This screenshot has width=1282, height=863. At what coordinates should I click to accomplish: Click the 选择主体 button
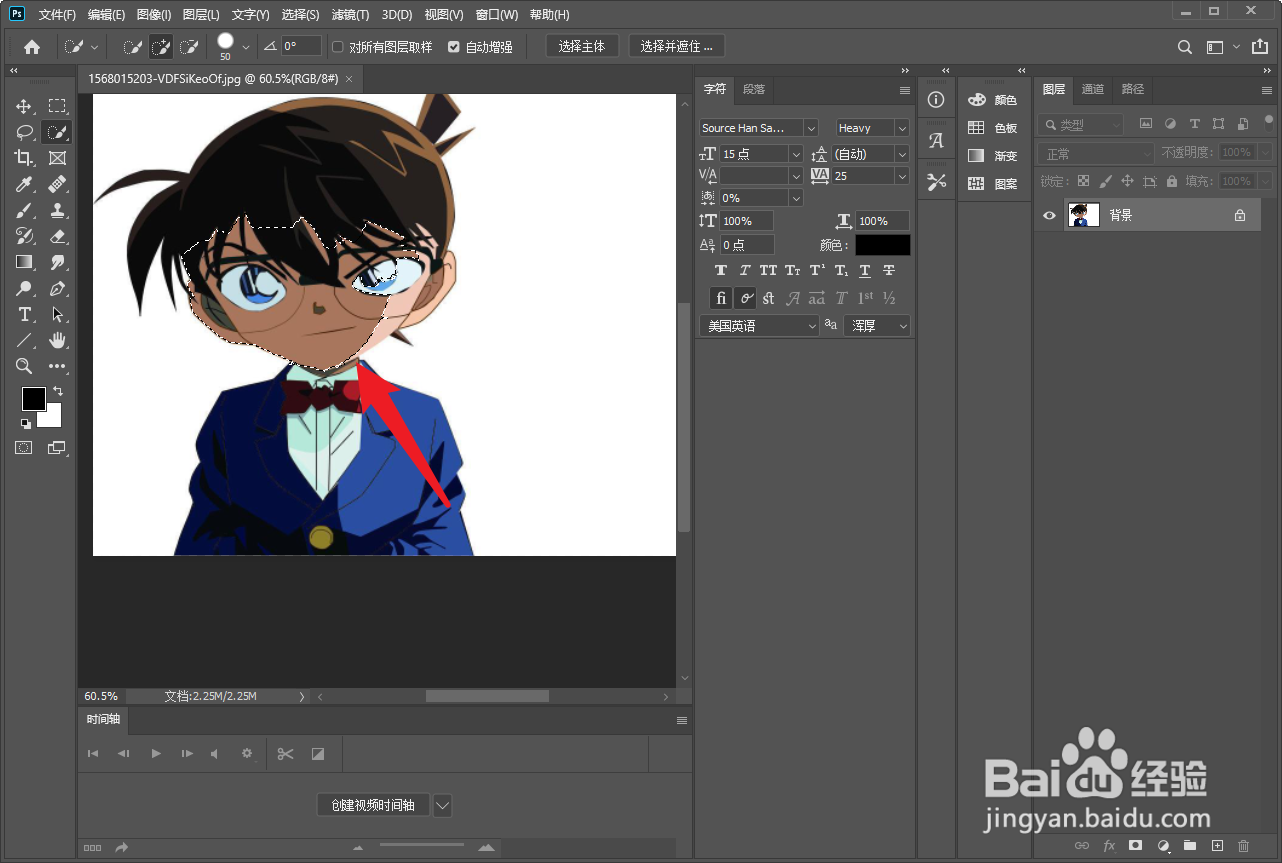(582, 46)
